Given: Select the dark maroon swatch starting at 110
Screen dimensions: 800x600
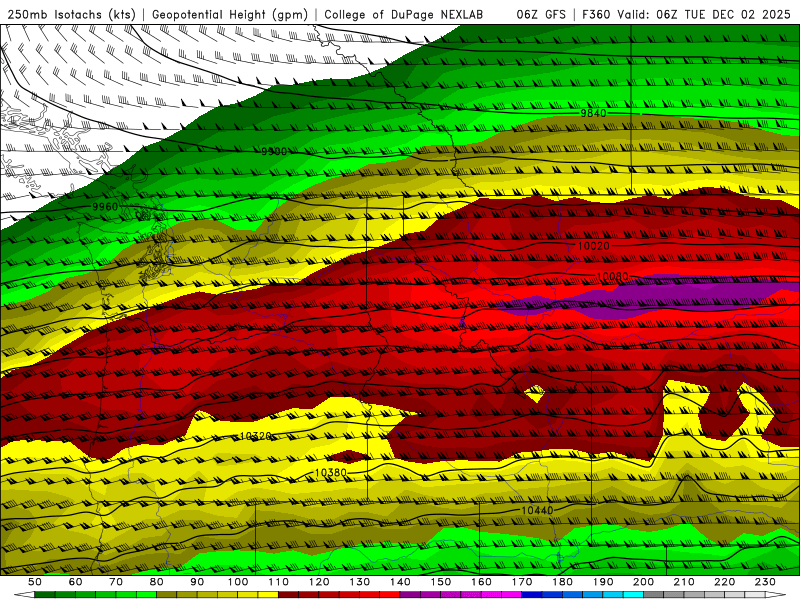Looking at the screenshot, I should pos(288,594).
